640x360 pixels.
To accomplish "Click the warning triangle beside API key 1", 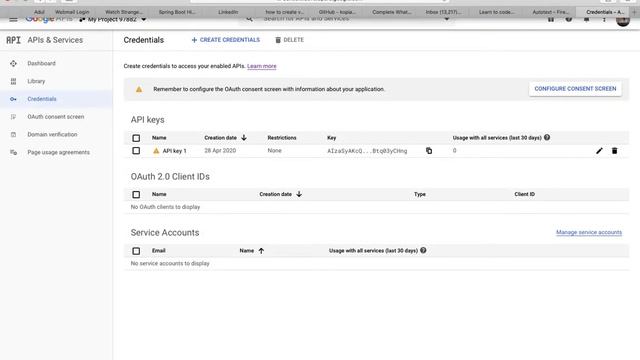I will tap(156, 151).
